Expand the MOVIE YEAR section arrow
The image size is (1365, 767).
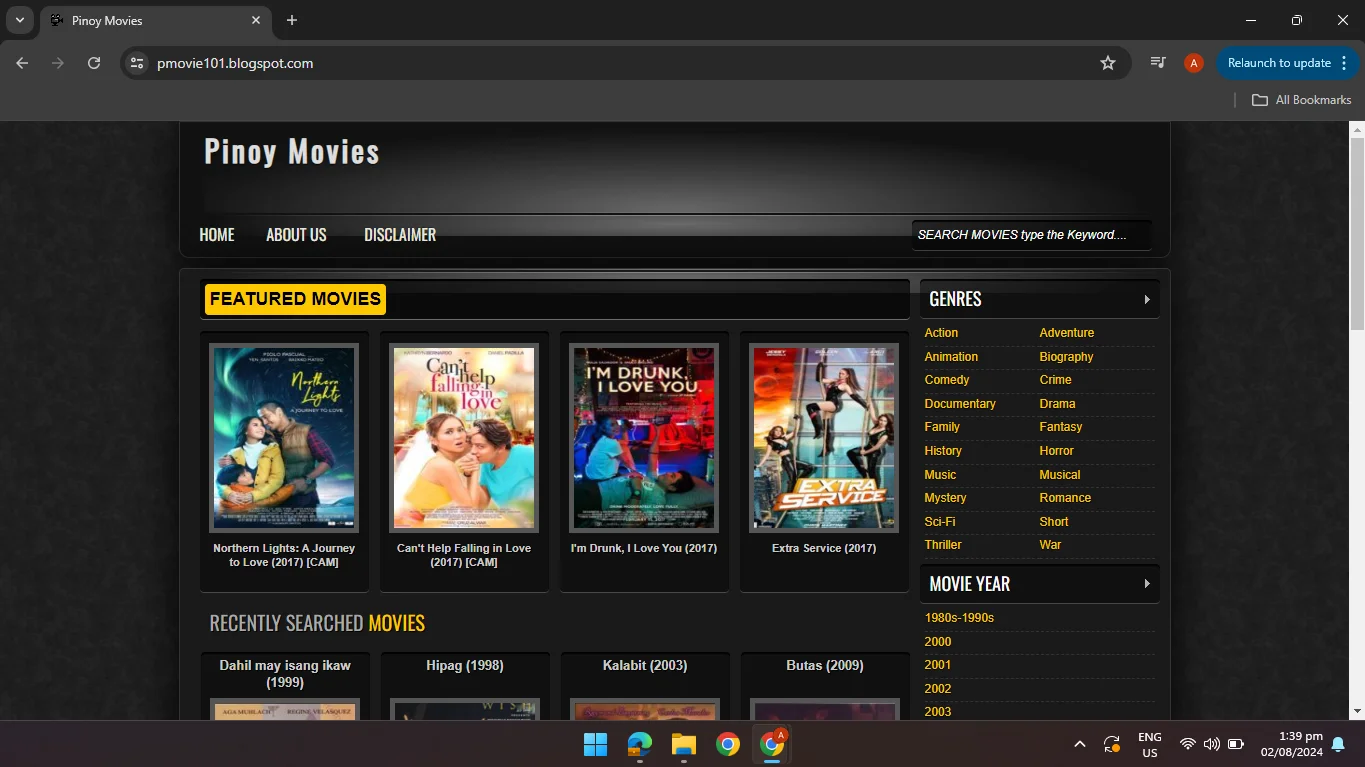pyautogui.click(x=1147, y=583)
